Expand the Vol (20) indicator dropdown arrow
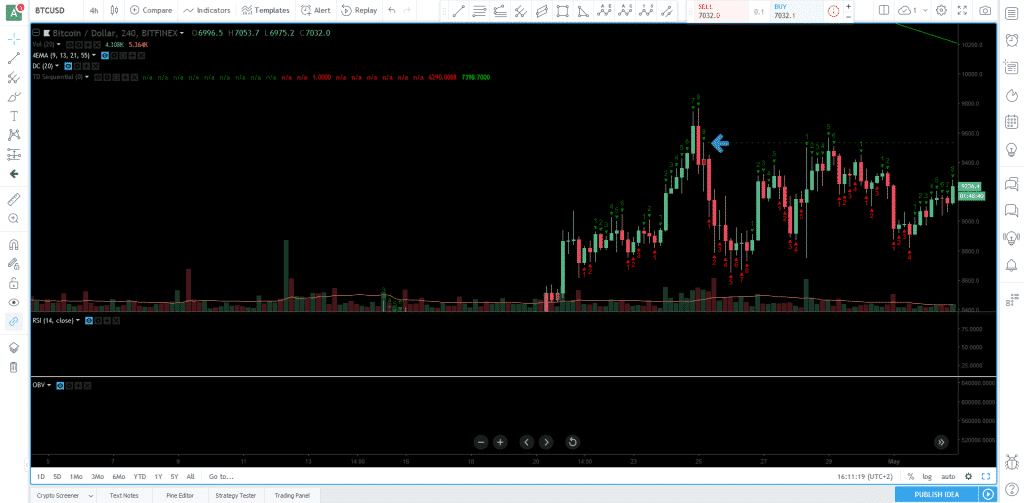The height and width of the screenshot is (503, 1024). pyautogui.click(x=59, y=44)
